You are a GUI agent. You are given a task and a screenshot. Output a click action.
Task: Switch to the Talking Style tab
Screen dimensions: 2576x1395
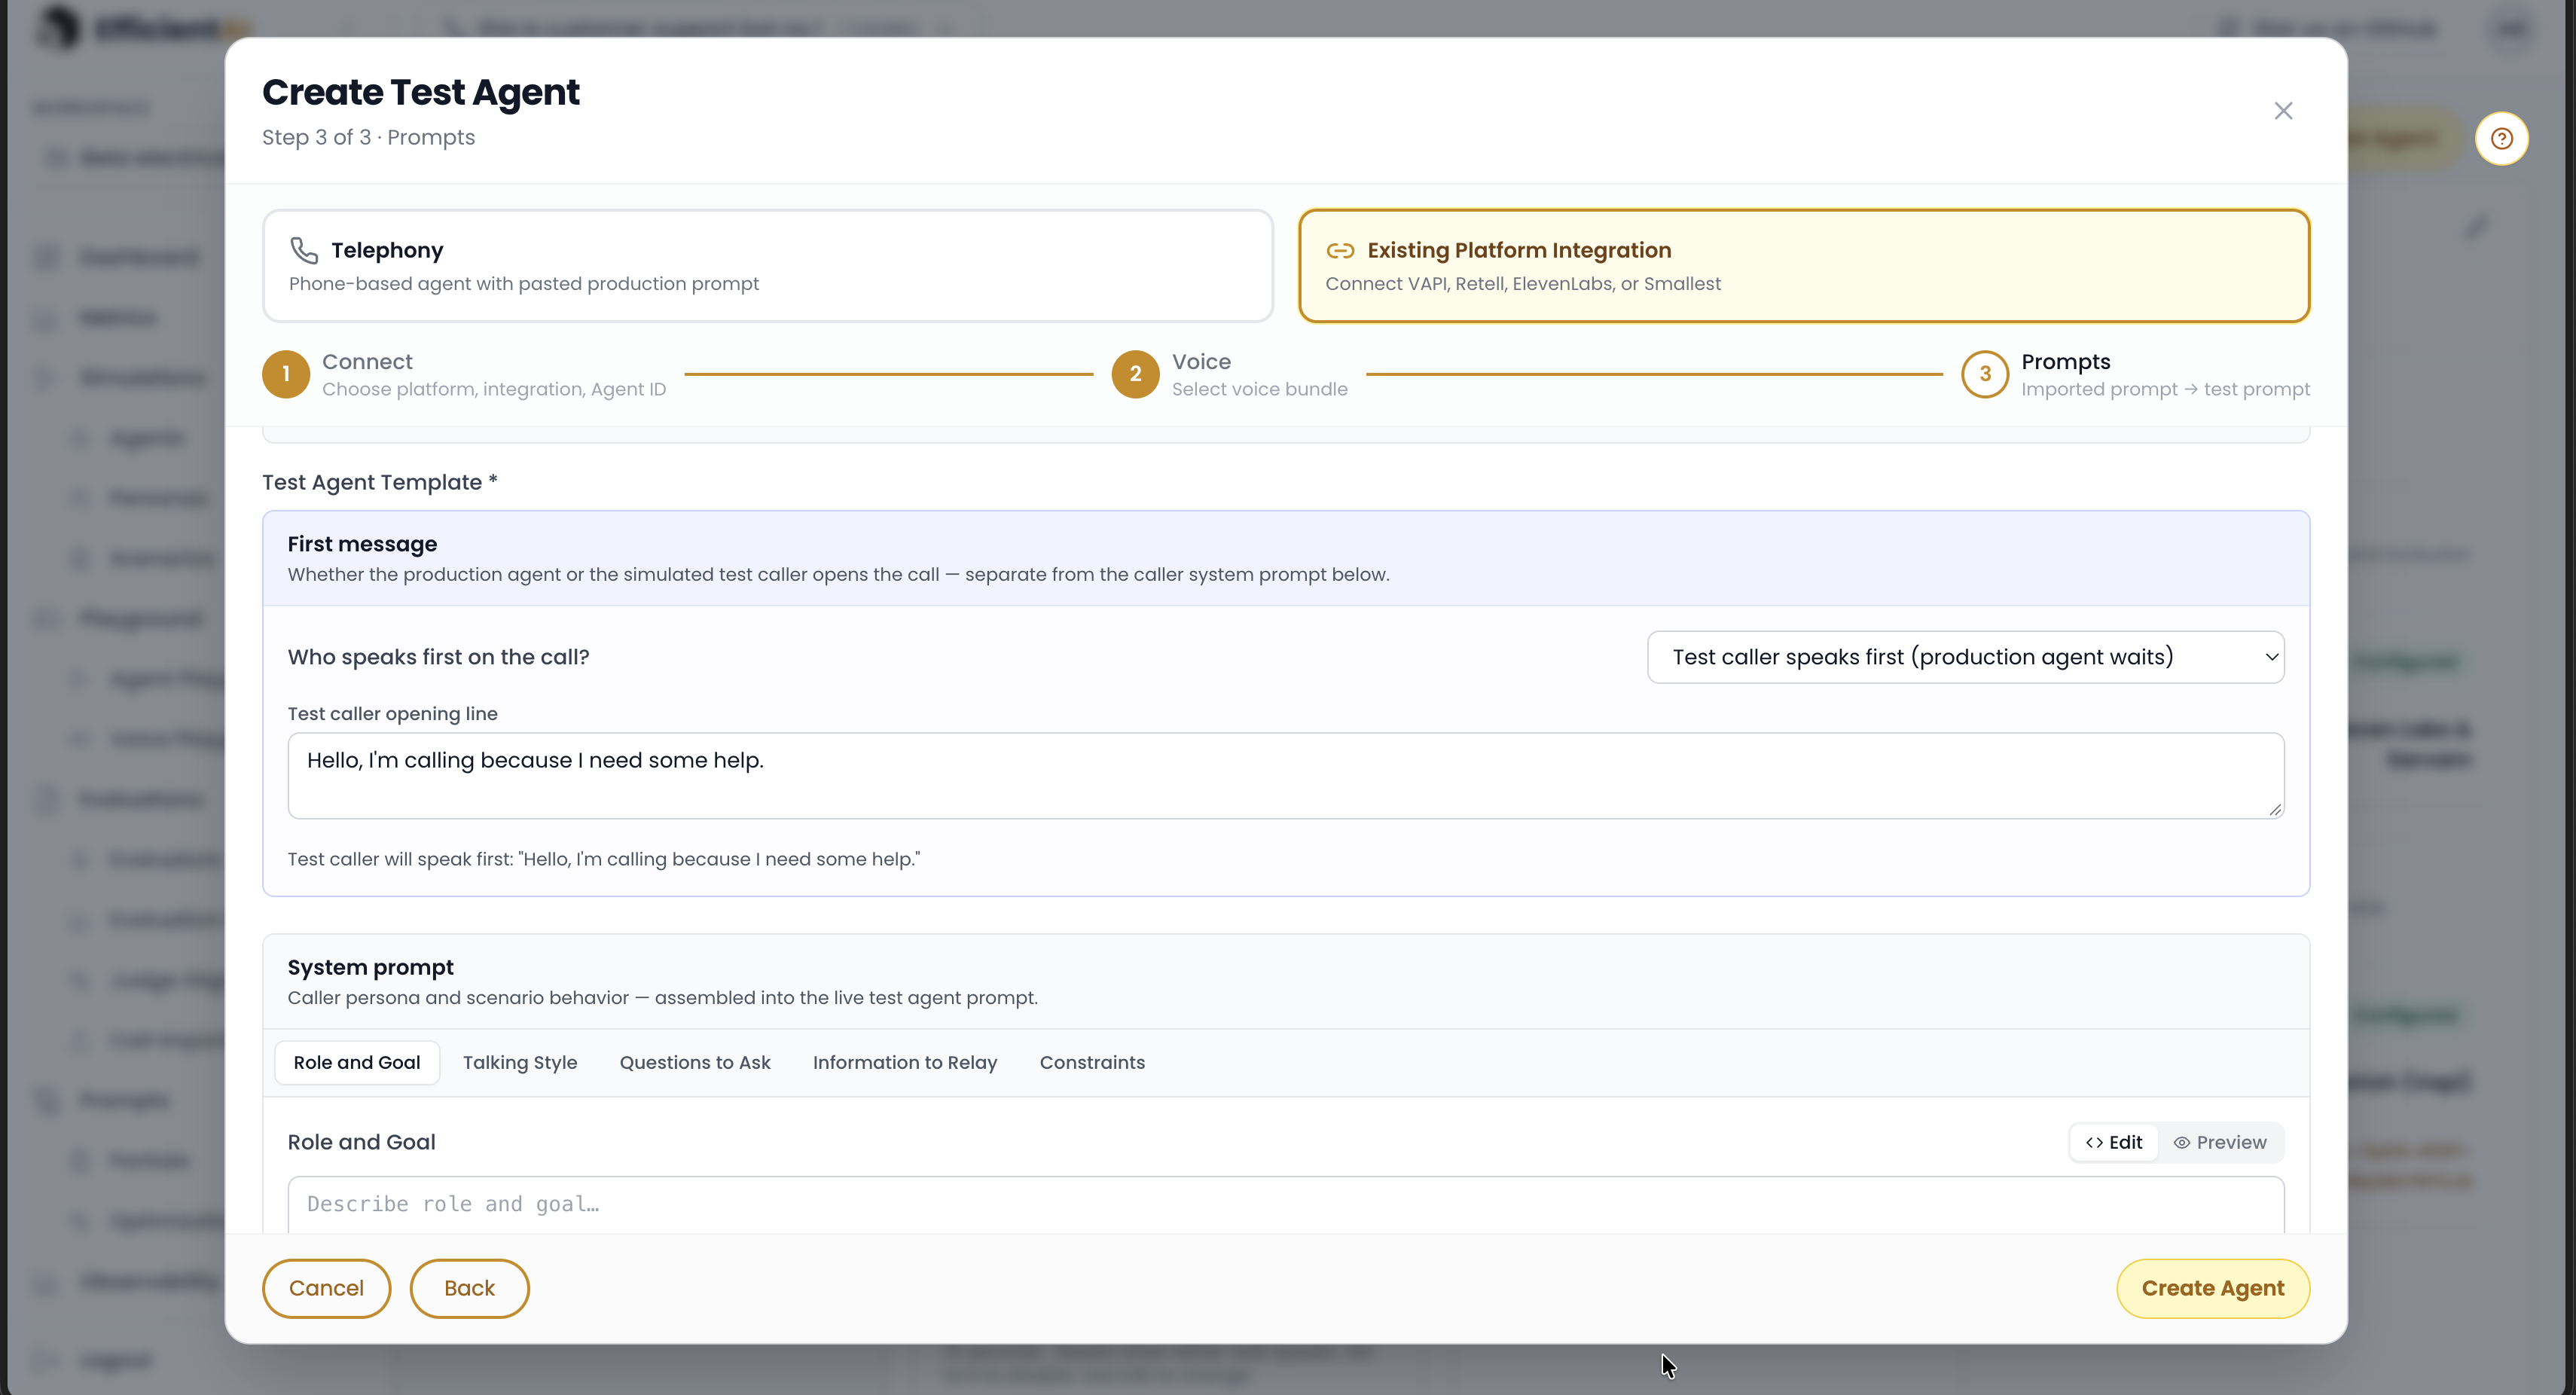(520, 1062)
